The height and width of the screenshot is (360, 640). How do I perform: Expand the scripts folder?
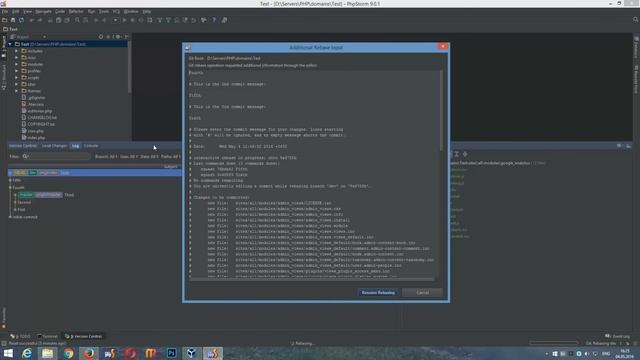[17, 78]
